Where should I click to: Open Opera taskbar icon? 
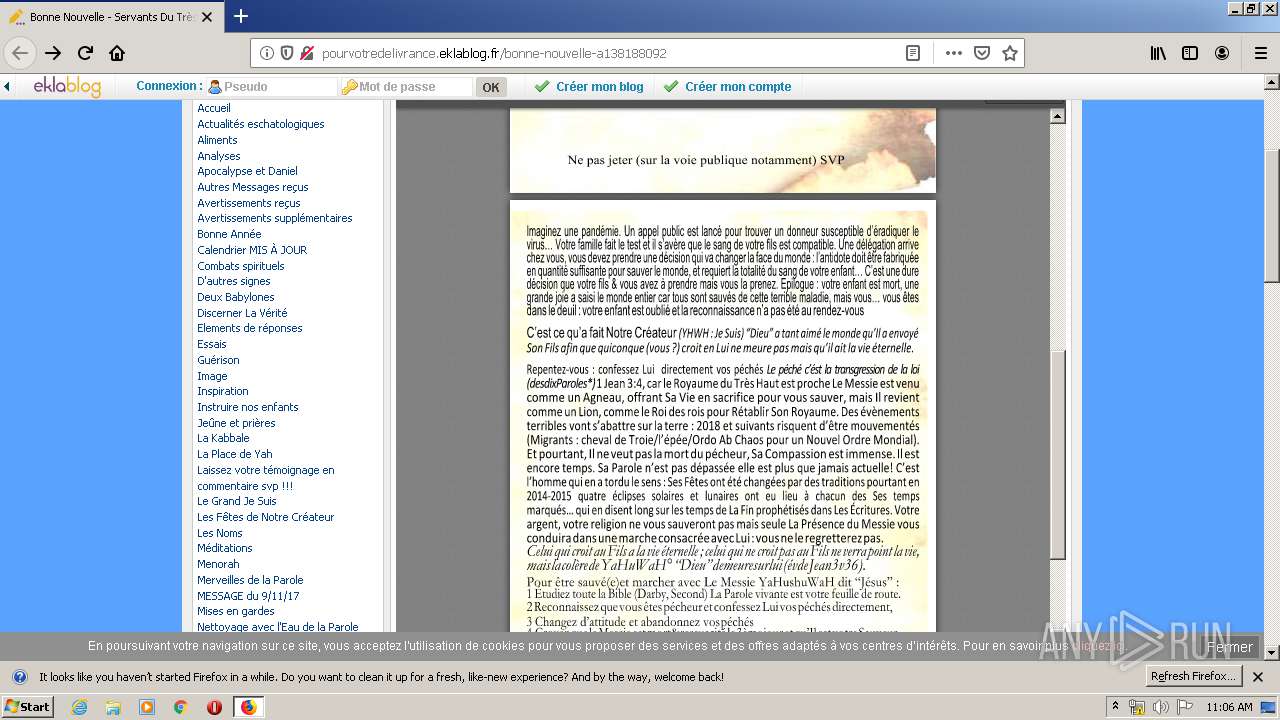pos(214,707)
